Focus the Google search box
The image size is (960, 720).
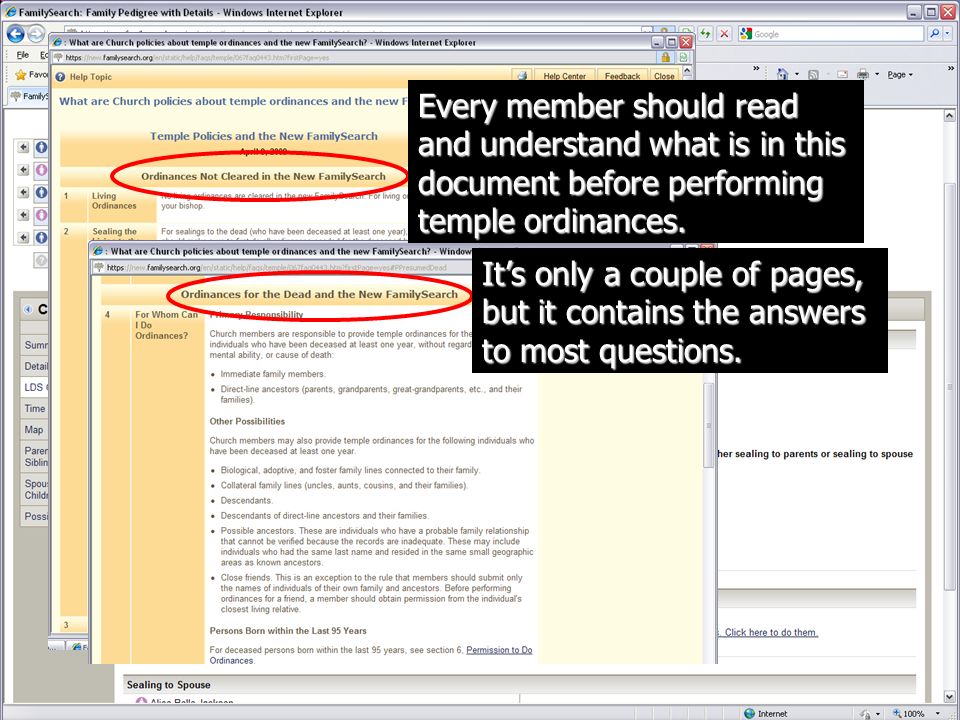pos(831,34)
